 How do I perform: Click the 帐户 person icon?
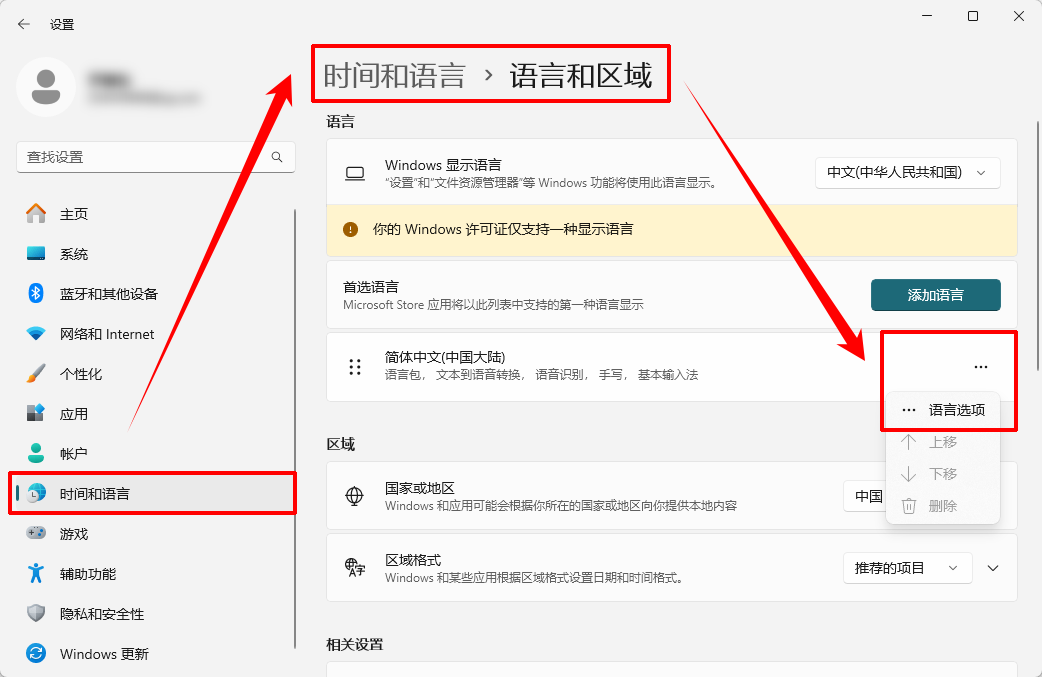click(x=36, y=453)
